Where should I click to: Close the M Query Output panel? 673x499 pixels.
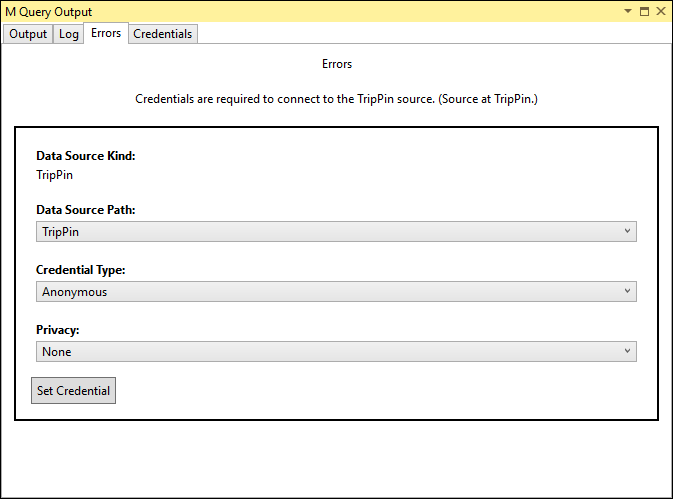pyautogui.click(x=661, y=11)
